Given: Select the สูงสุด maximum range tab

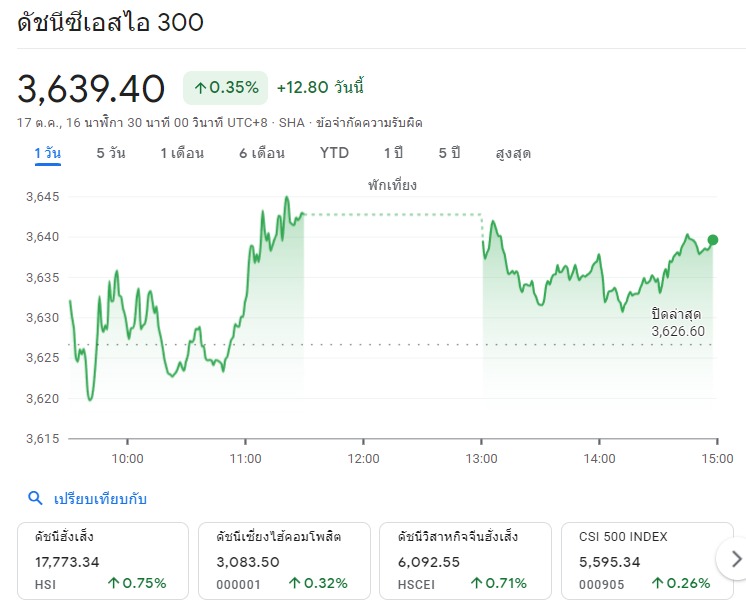Looking at the screenshot, I should point(513,153).
